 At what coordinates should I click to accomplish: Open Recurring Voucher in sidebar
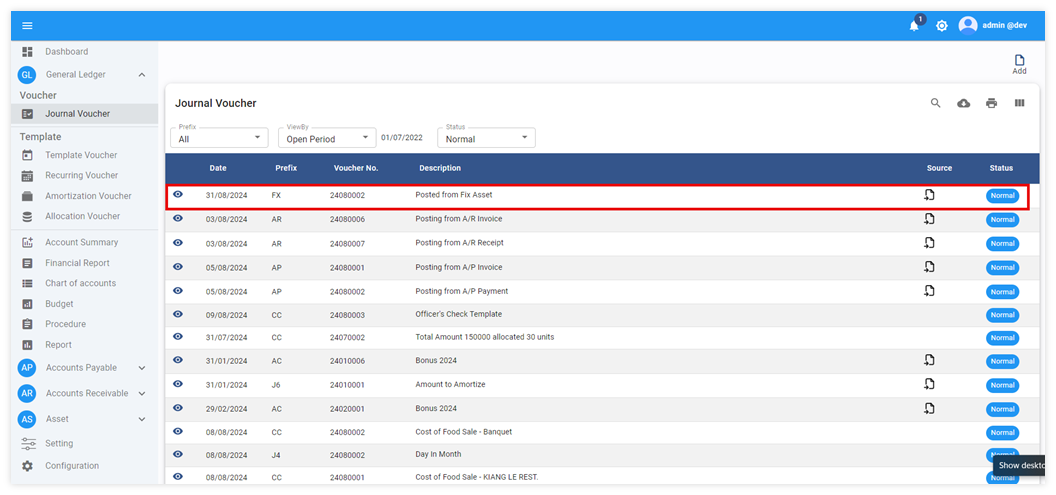pos(81,176)
